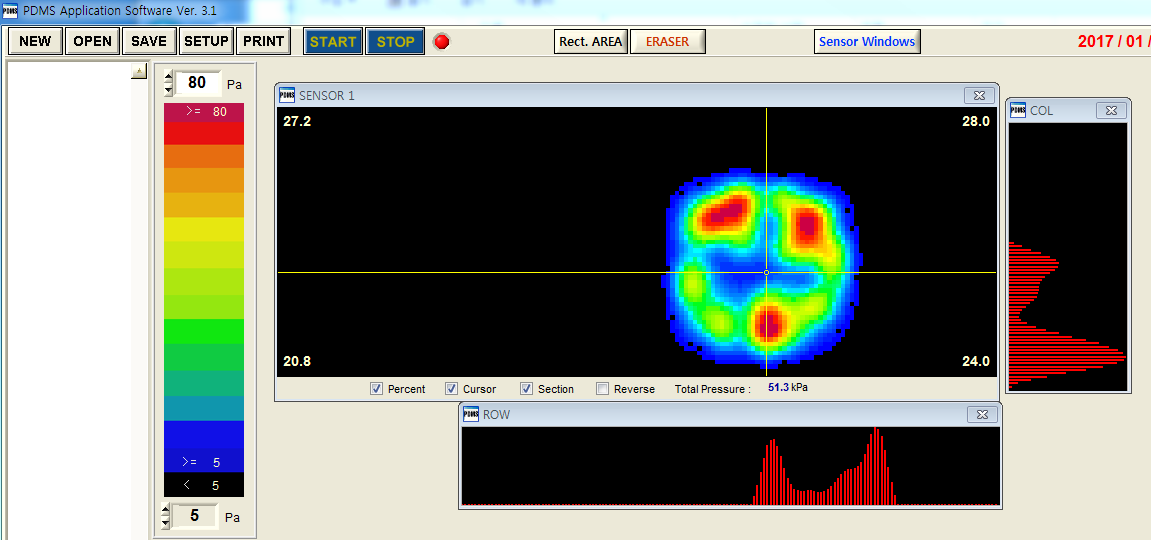The image size is (1151, 540).
Task: Click the PDMS icon in SENSOR 1 title bar
Action: click(x=286, y=95)
